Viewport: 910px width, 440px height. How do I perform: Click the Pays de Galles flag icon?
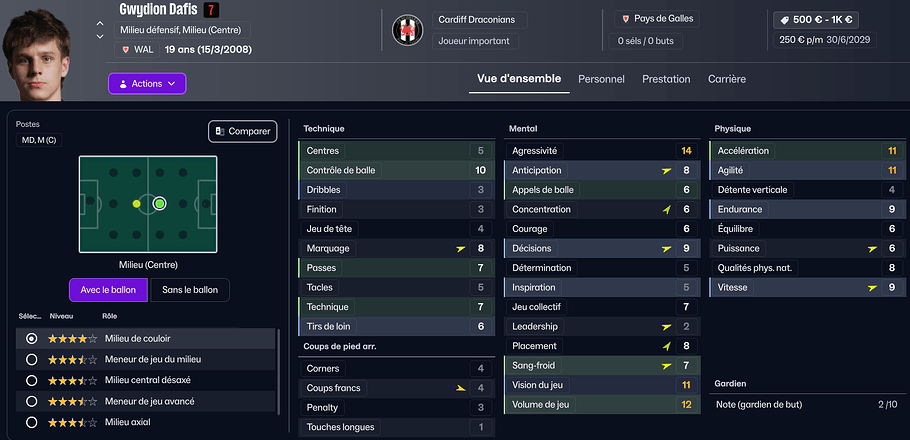click(x=625, y=19)
